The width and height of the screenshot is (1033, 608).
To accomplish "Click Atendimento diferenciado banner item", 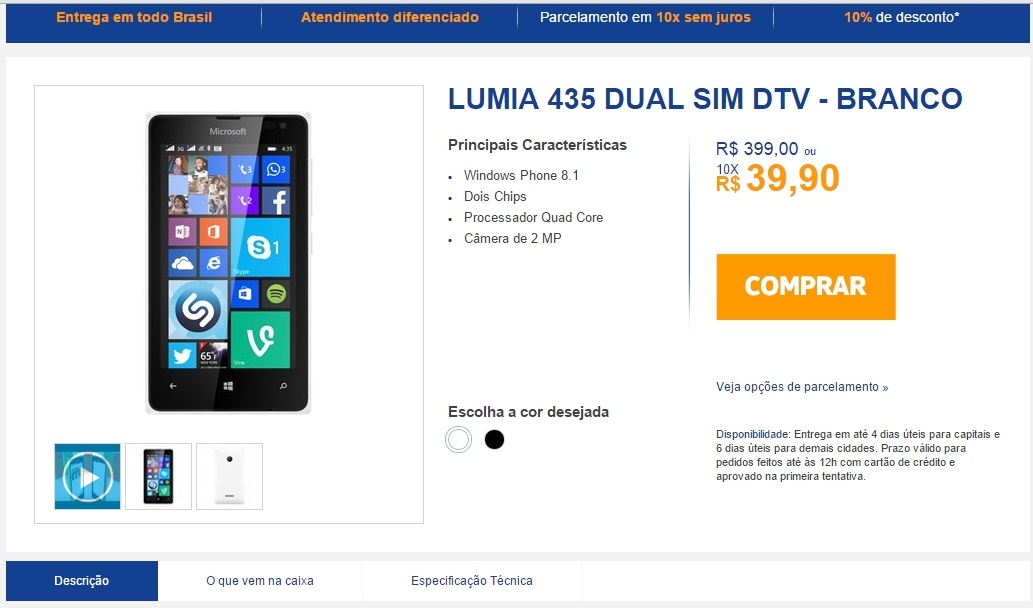I will coord(389,17).
